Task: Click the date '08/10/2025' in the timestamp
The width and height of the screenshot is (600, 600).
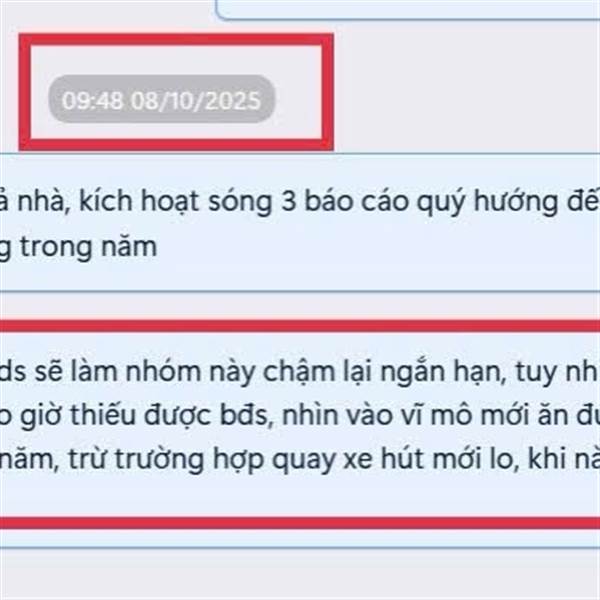Action: (x=195, y=101)
